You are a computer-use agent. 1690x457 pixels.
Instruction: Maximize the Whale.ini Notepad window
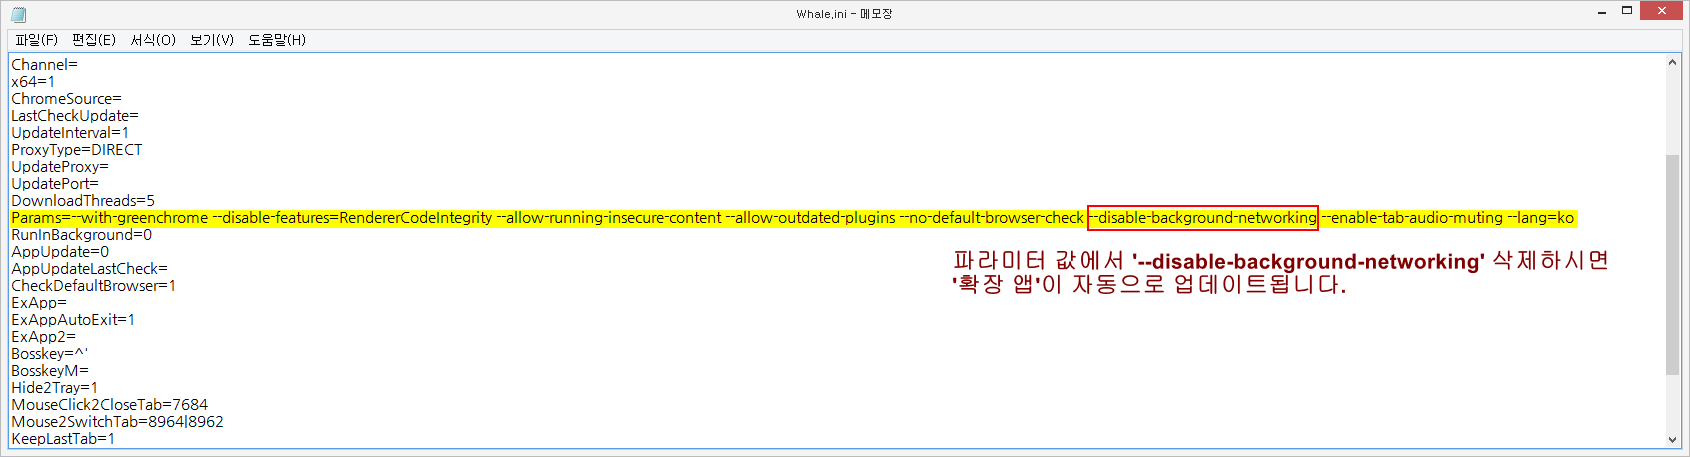coord(1627,11)
